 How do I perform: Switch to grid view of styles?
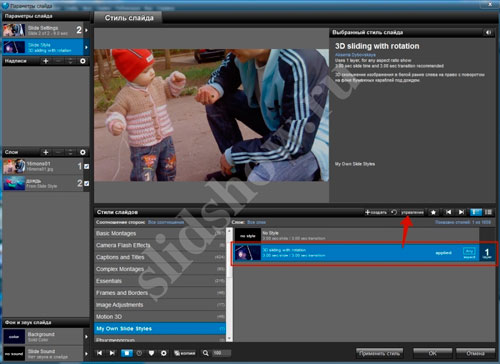488,212
